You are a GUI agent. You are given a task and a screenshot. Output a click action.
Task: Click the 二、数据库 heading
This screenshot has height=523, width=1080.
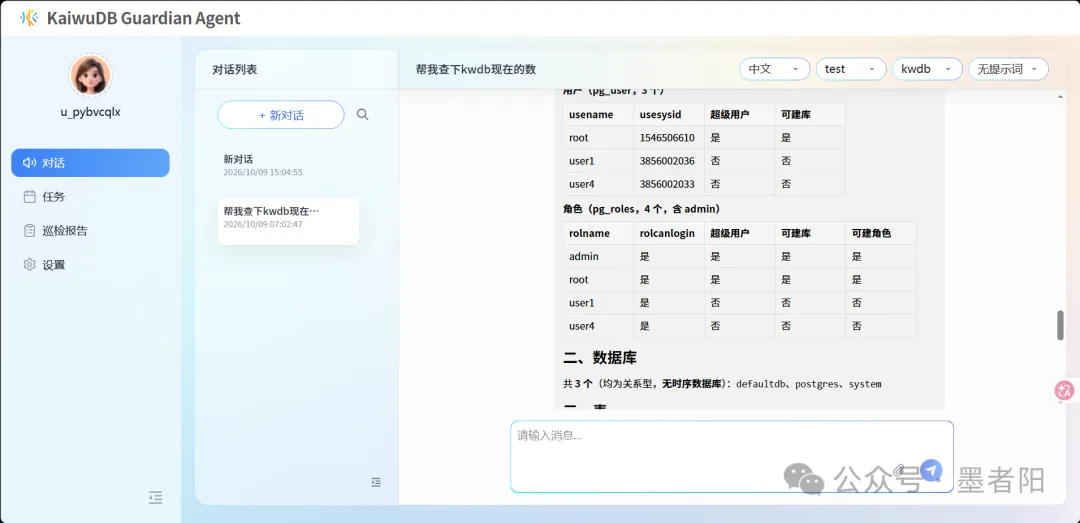click(x=600, y=358)
